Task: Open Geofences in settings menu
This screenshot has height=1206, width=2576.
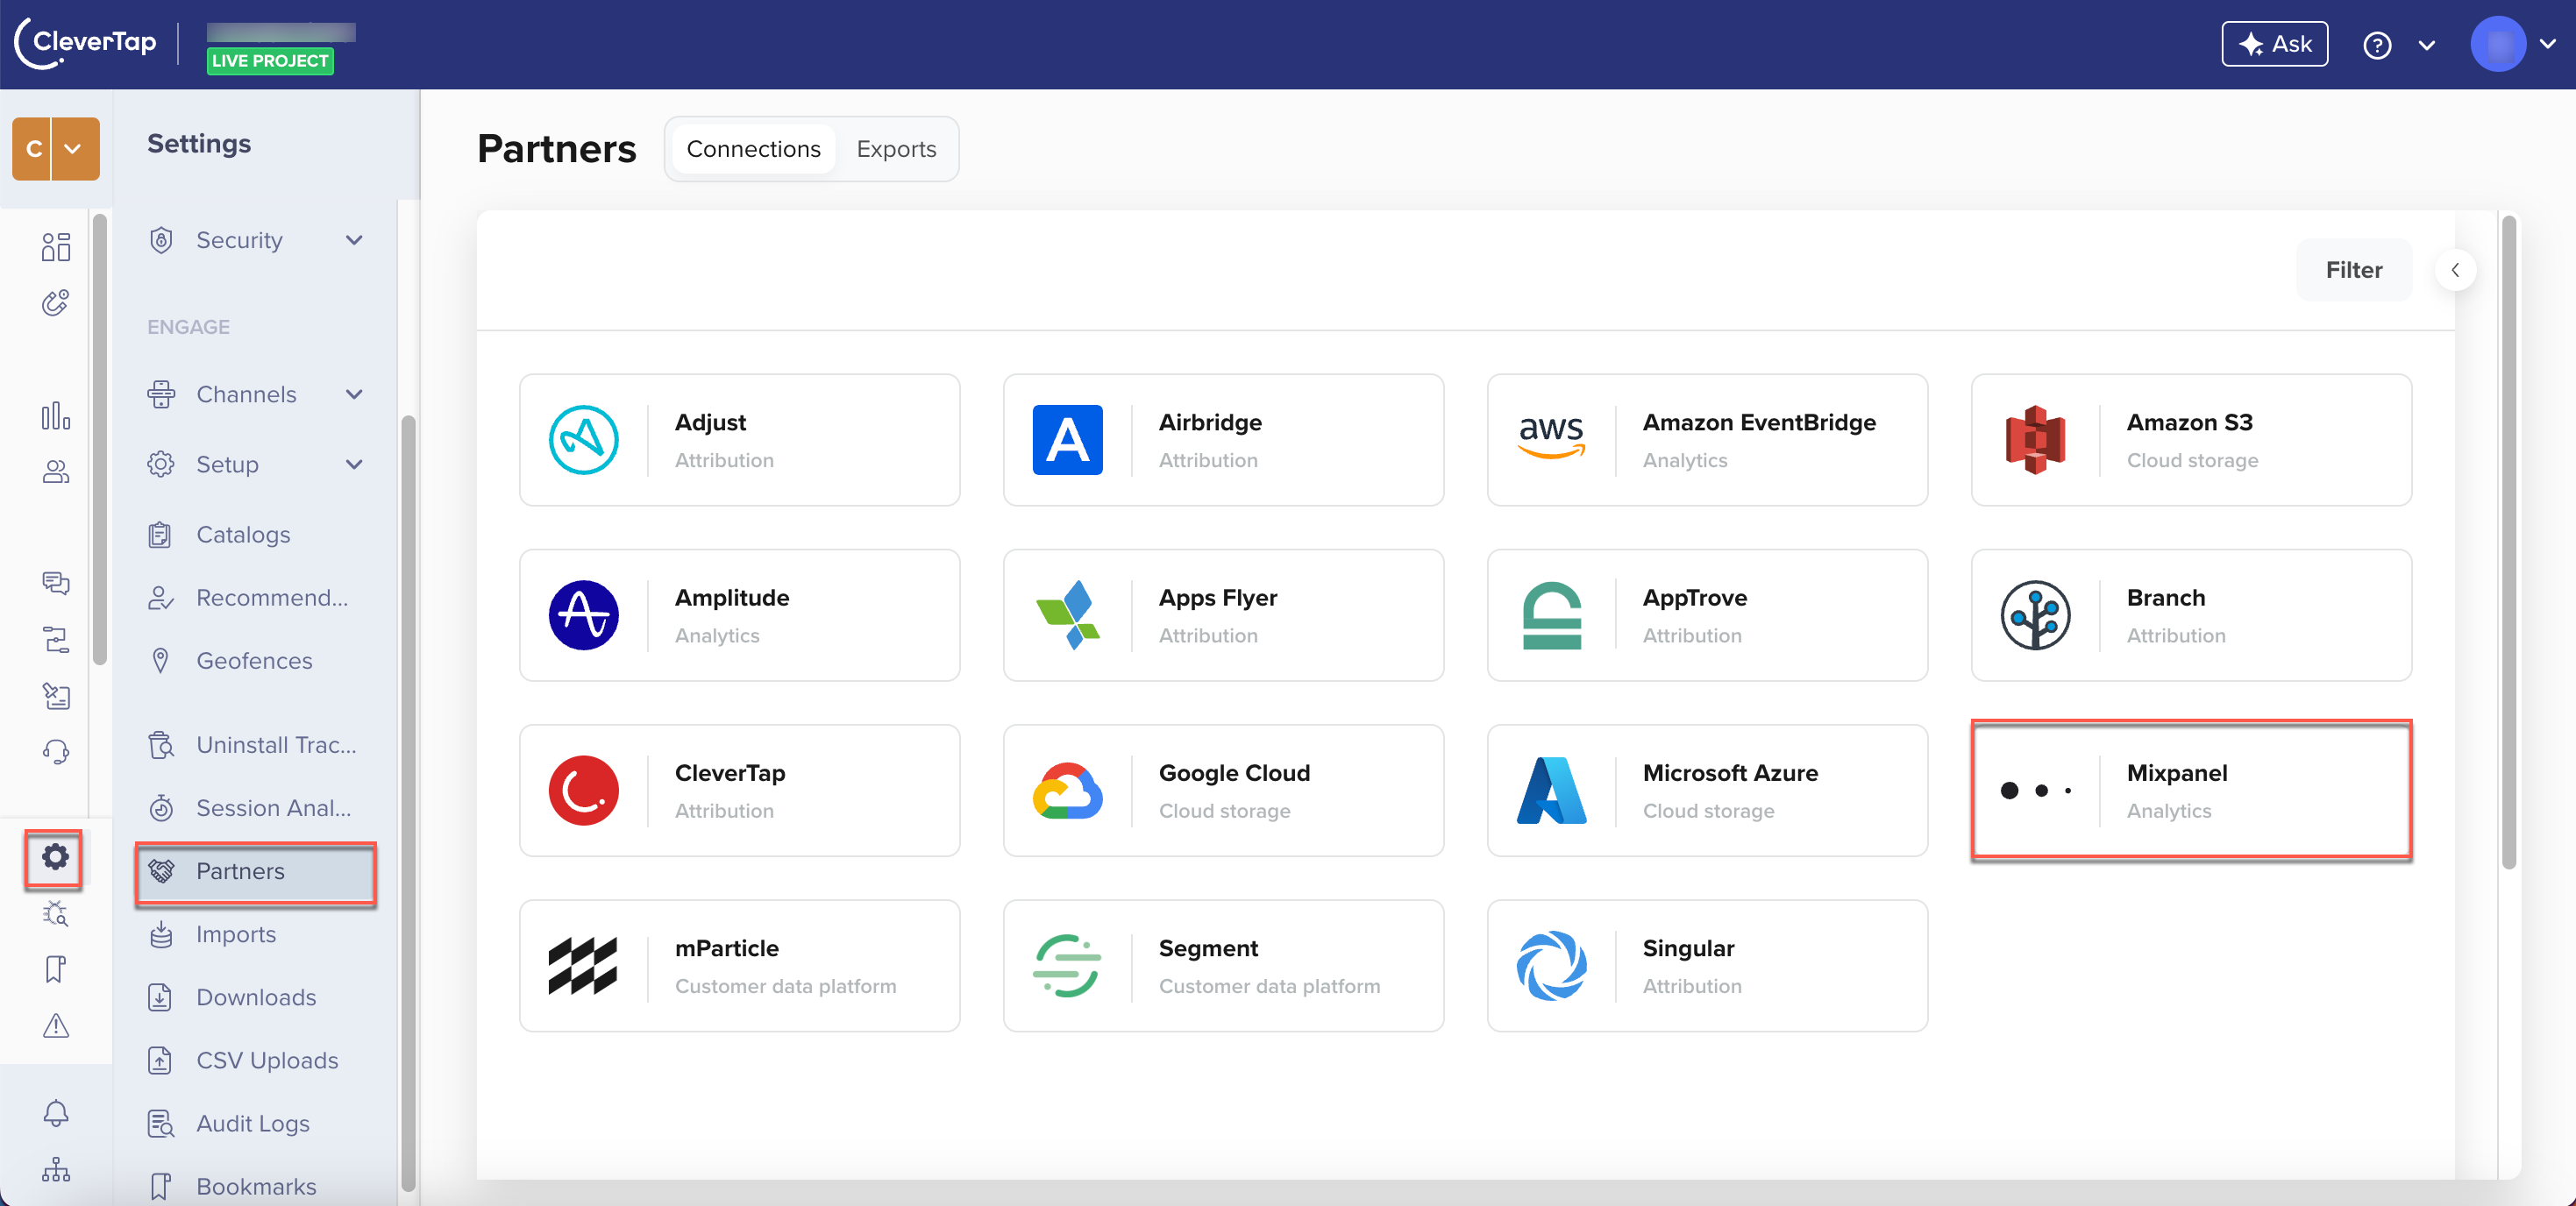Action: coord(256,660)
